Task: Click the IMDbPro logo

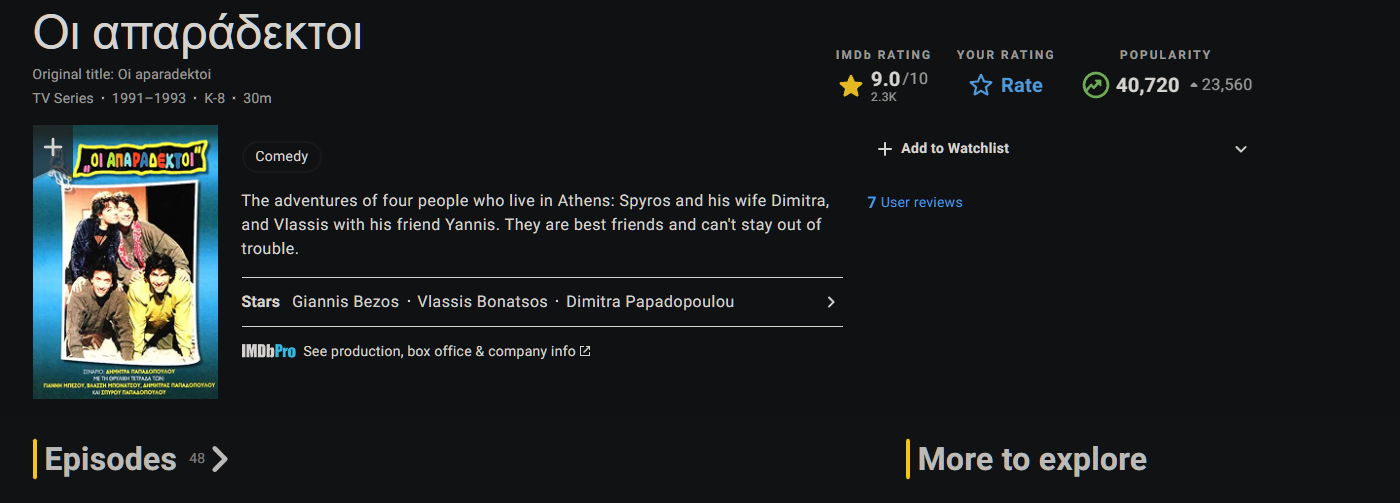Action: (x=269, y=351)
